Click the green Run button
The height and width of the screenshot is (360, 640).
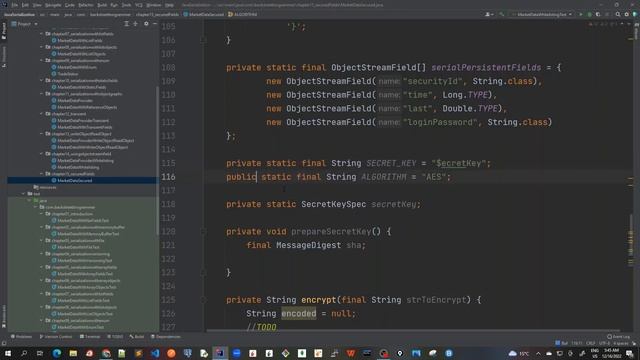tap(580, 14)
